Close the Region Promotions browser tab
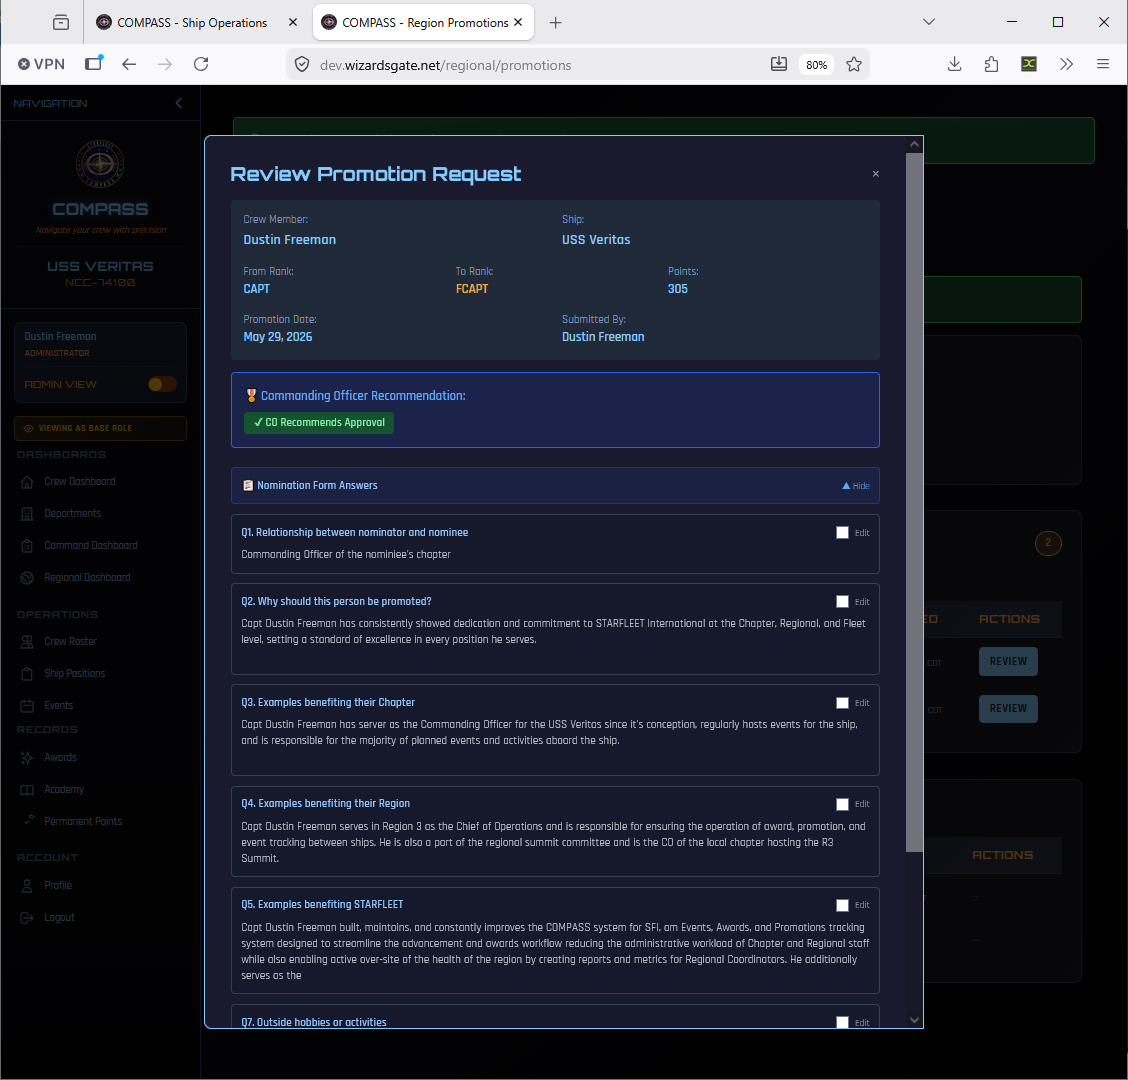Image resolution: width=1128 pixels, height=1080 pixels. coord(518,22)
